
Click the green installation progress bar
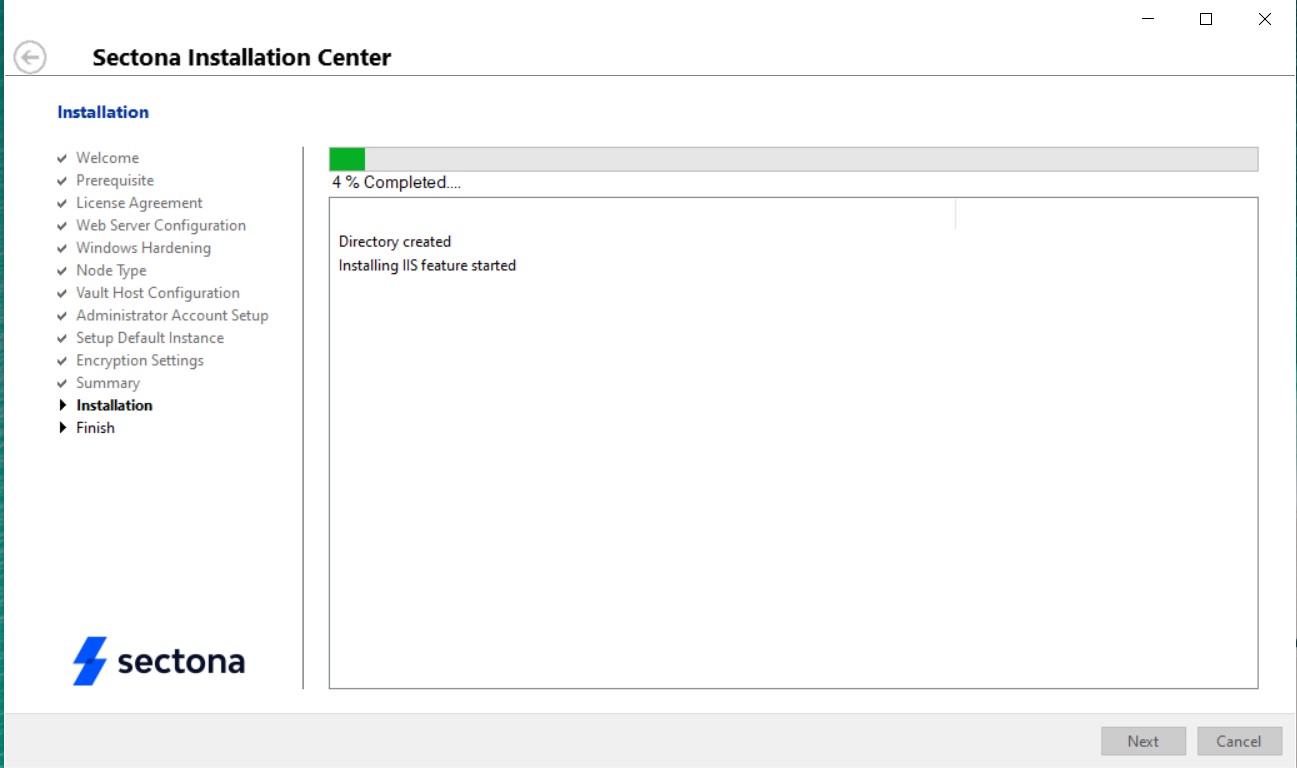[346, 157]
